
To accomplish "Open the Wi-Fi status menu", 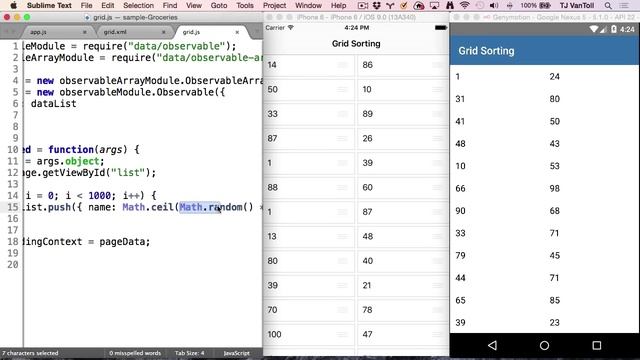I will coord(464,5).
